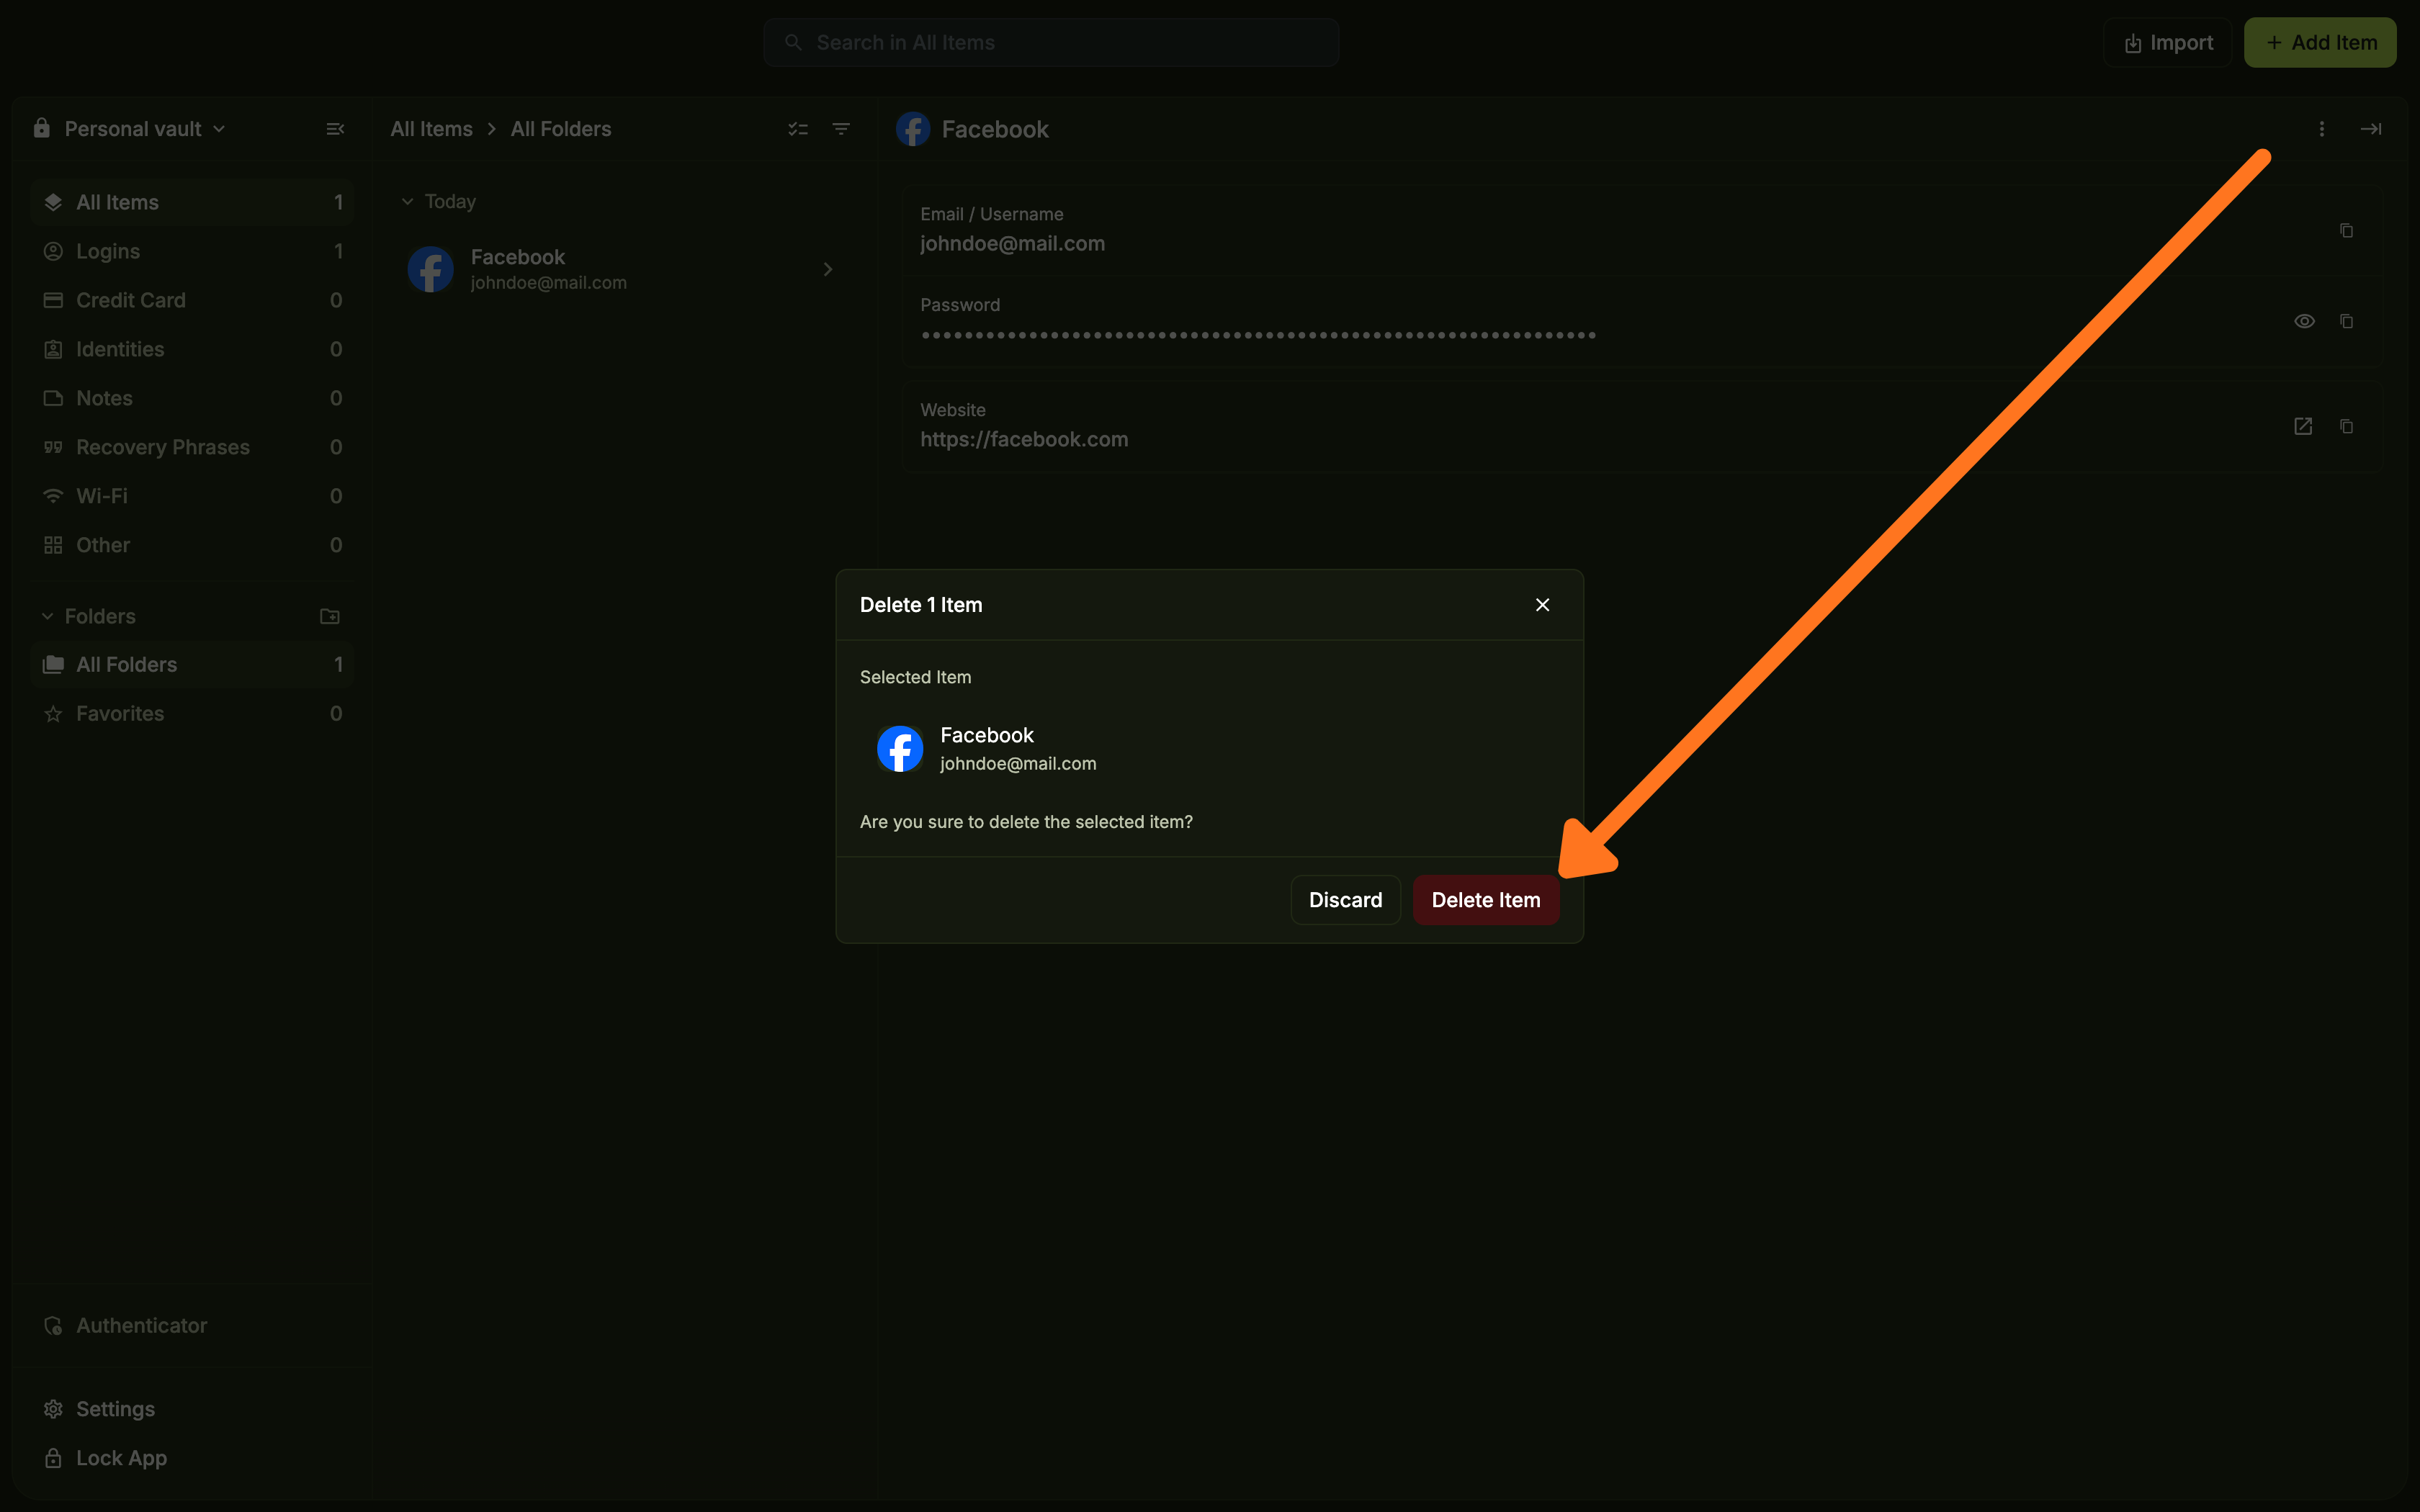Open Settings

point(100,1409)
